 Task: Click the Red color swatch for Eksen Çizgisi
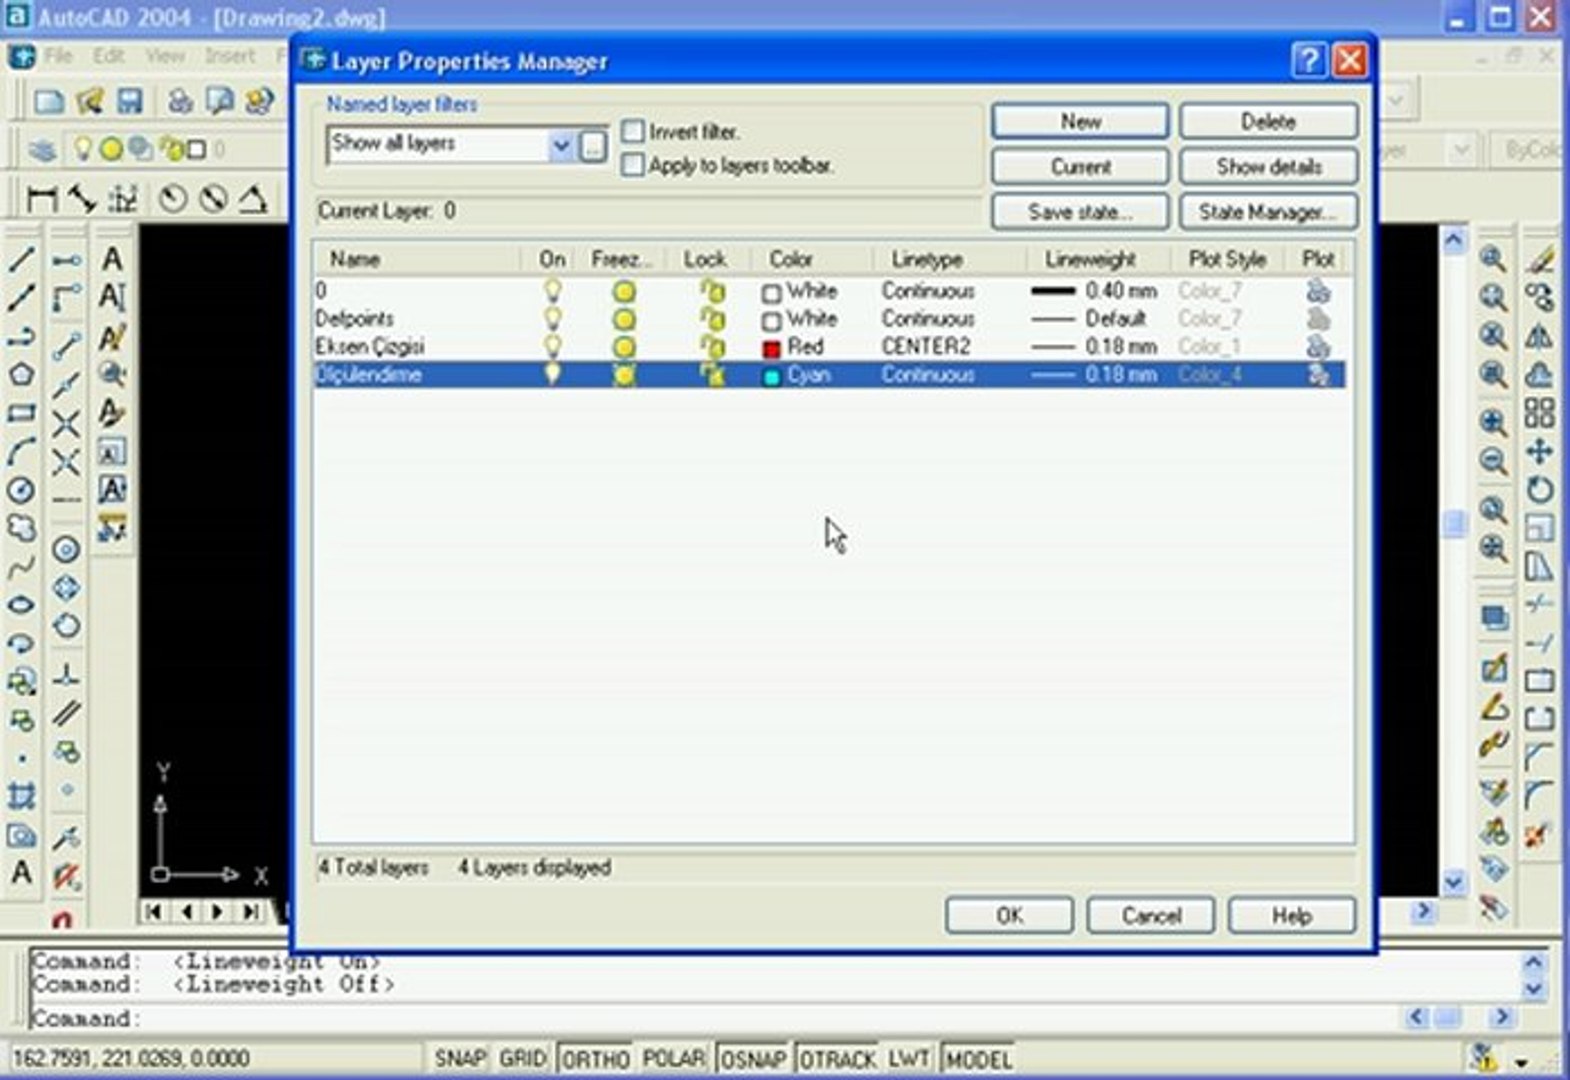pos(771,349)
